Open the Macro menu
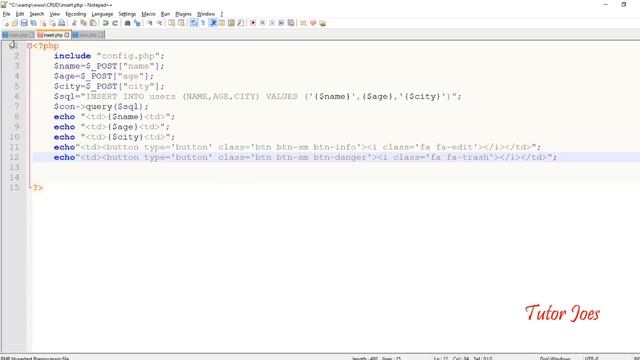Viewport: 640px width, 360px height. coord(149,14)
